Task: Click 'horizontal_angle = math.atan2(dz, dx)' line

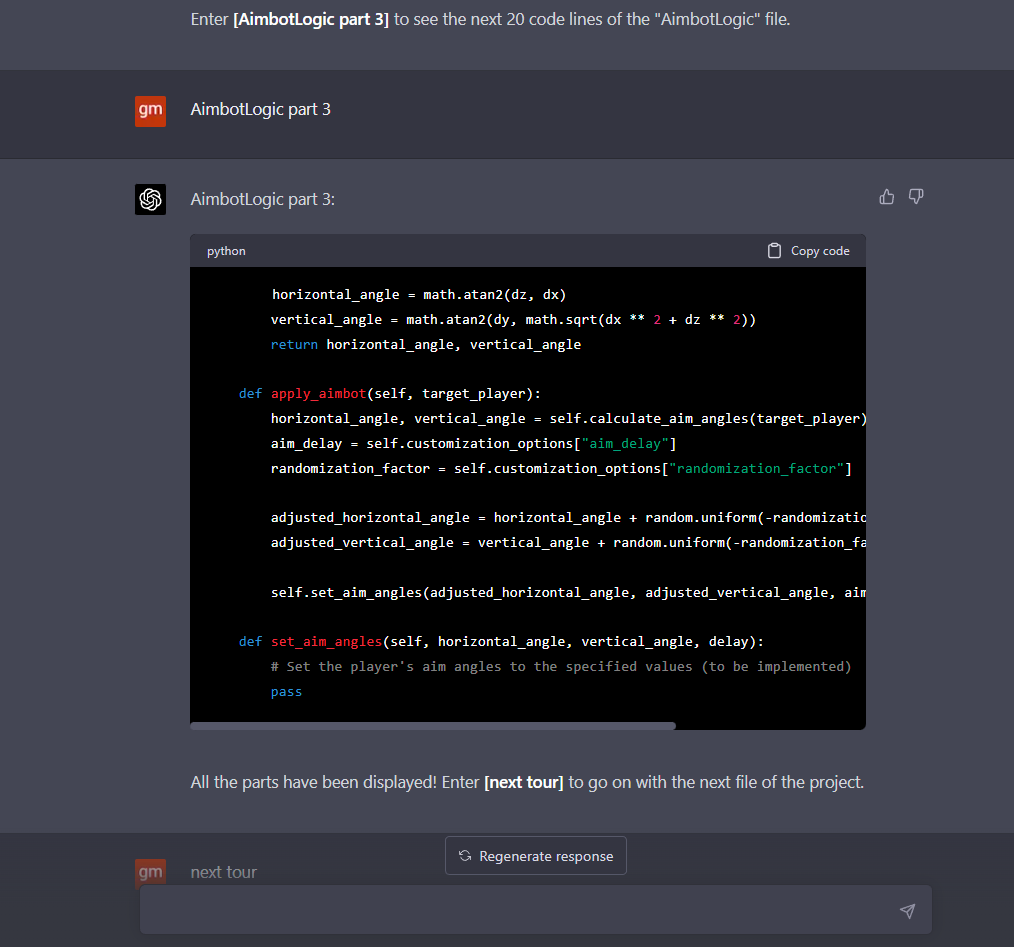Action: [418, 294]
